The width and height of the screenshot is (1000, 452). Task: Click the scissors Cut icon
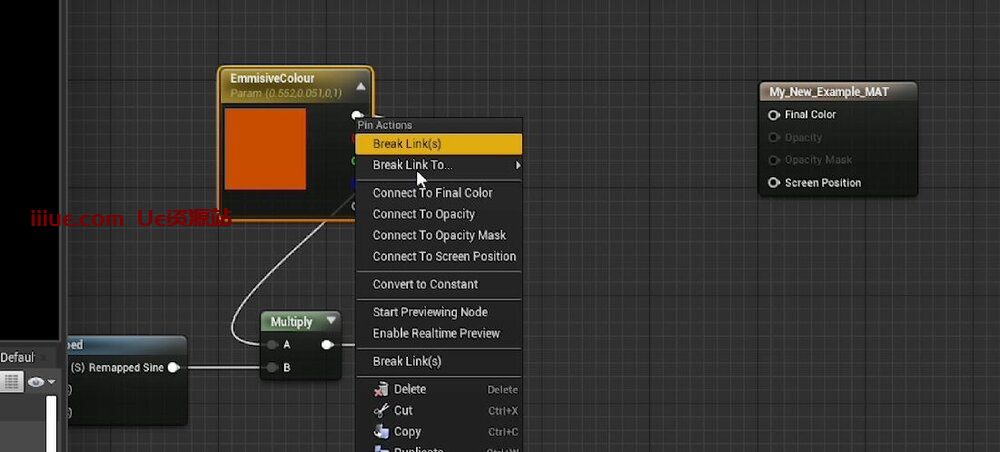381,411
